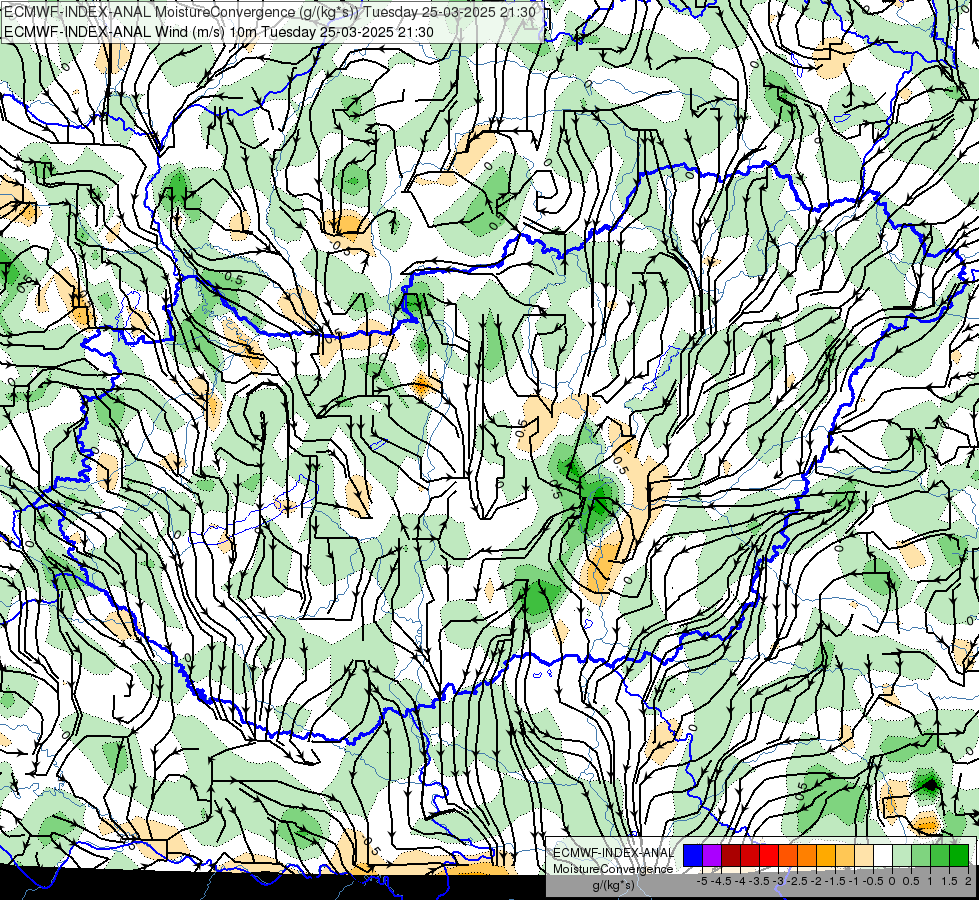Screen dimensions: 979x900
Task: Click the blue legend swatch
Action: pos(693,855)
